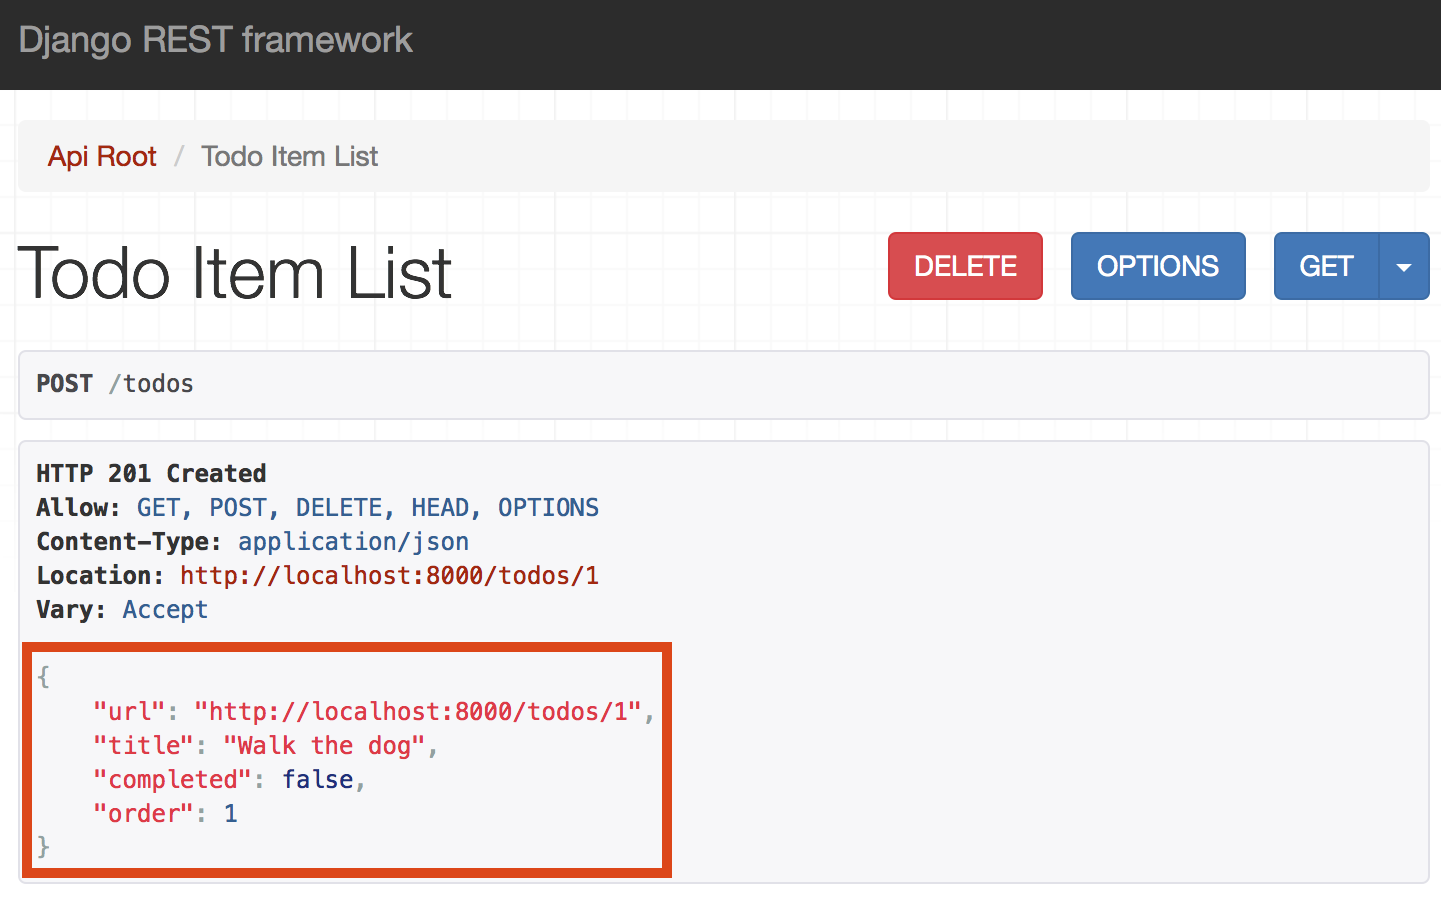Viewport: 1441px width, 902px height.
Task: Click the false value of completed
Action: [317, 780]
